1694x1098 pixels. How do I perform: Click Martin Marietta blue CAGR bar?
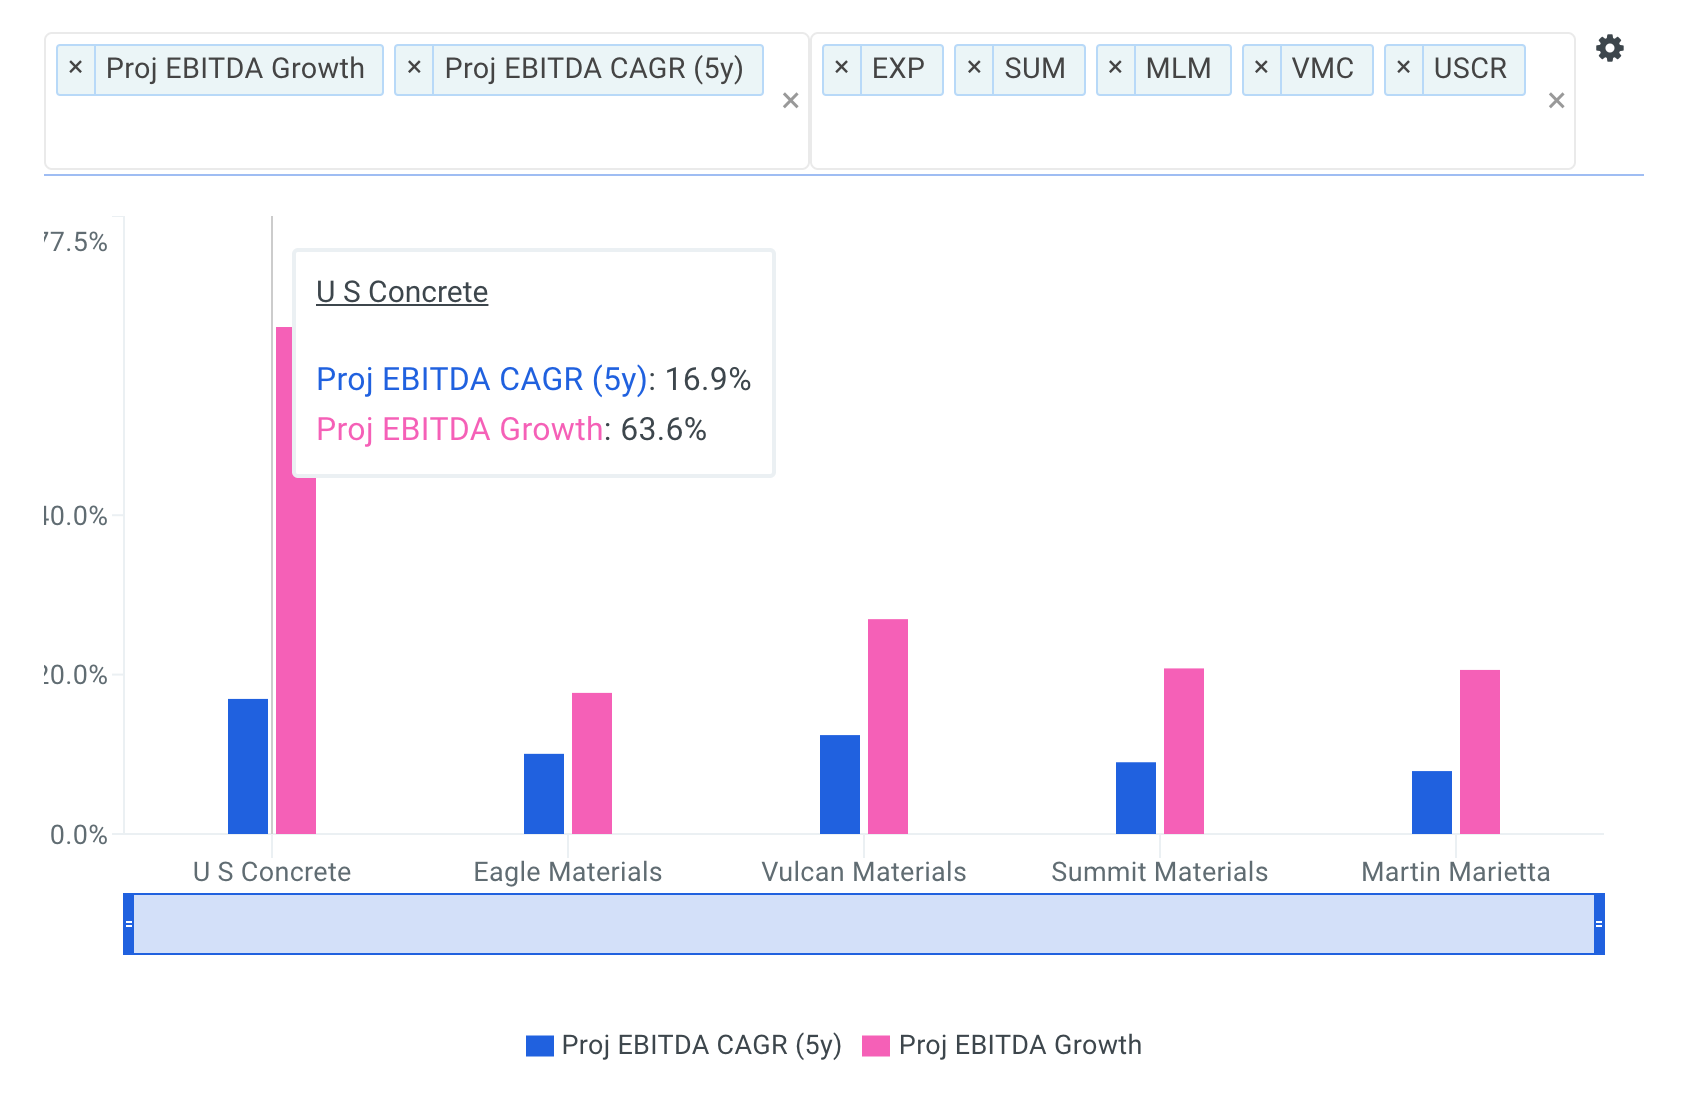1432,803
